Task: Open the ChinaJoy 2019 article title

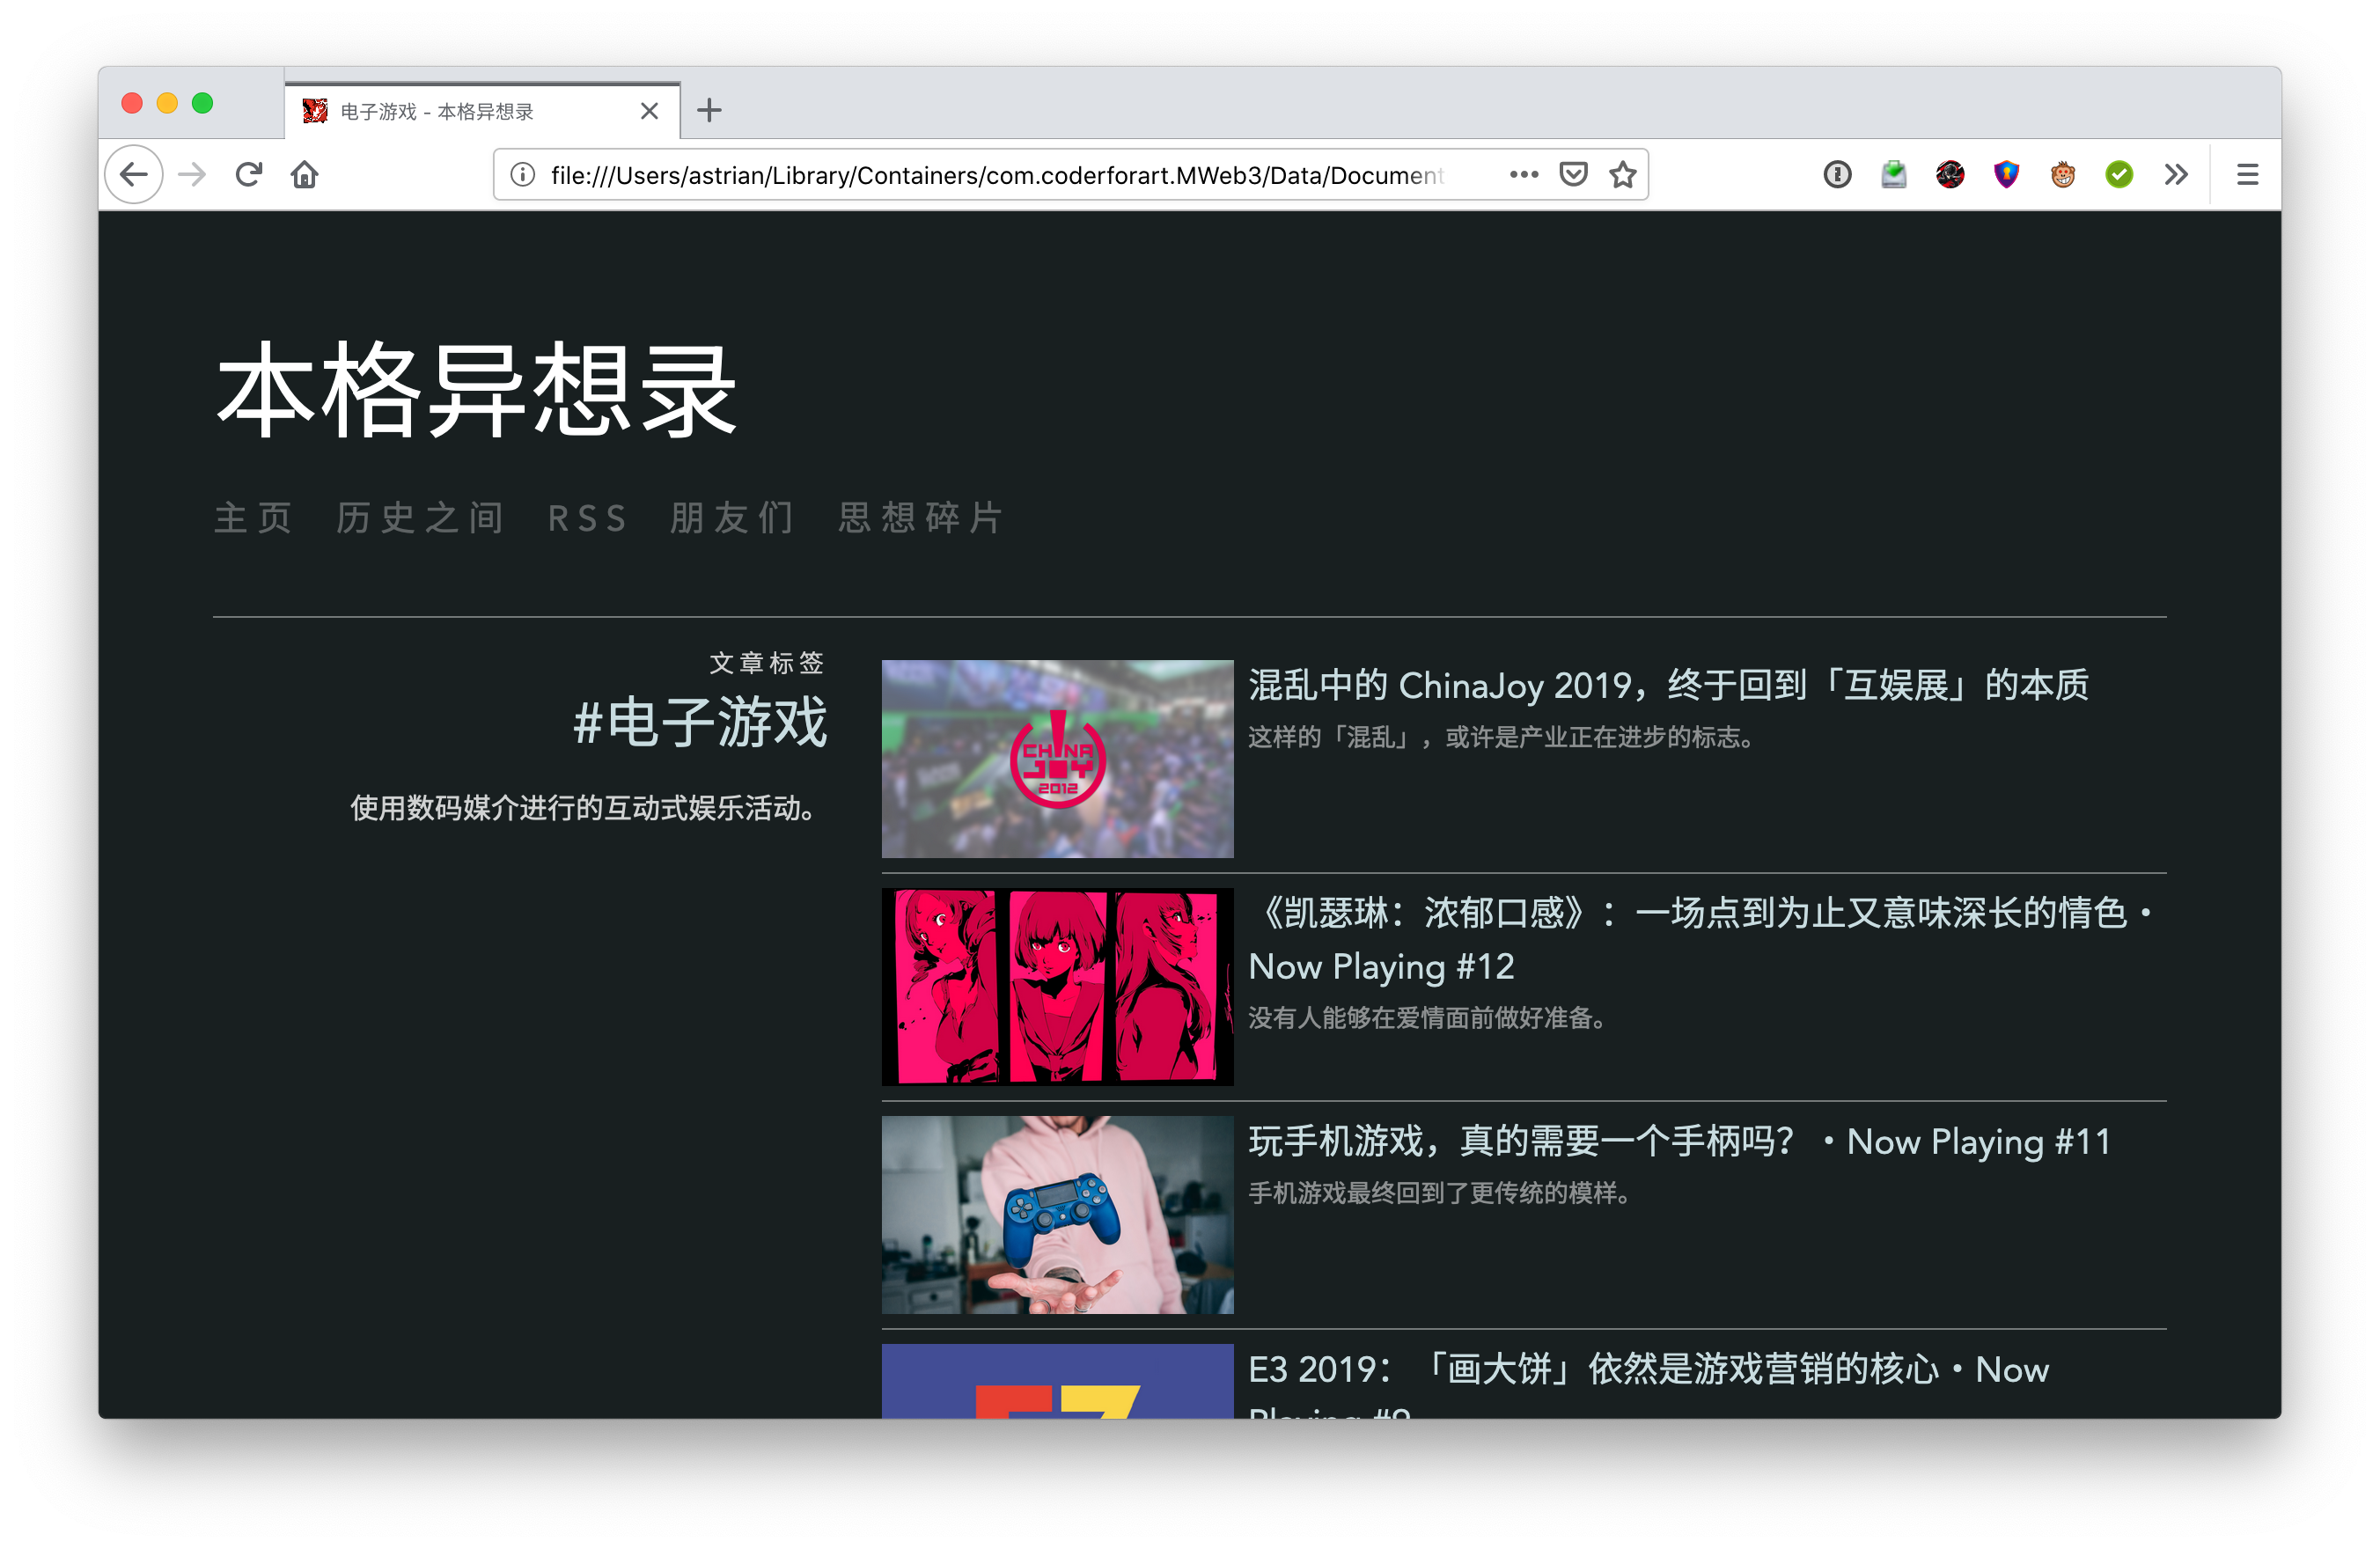Action: (1668, 686)
